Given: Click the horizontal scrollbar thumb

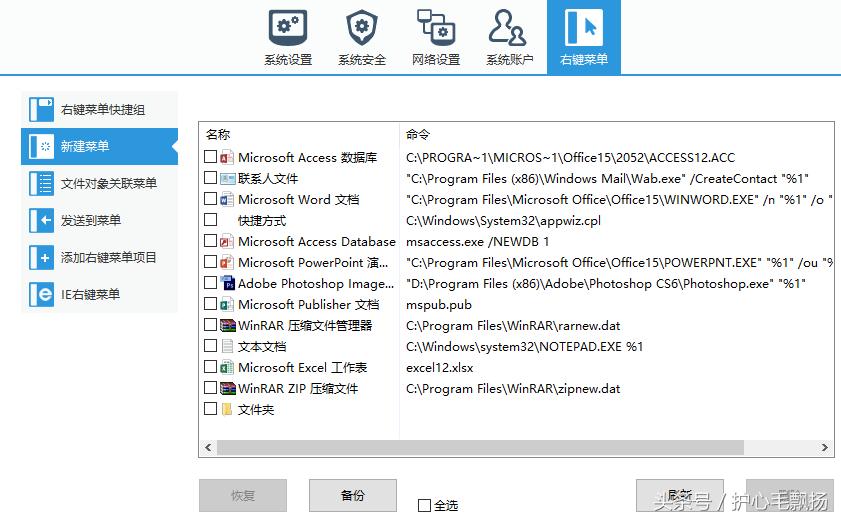Looking at the screenshot, I should click(x=480, y=447).
